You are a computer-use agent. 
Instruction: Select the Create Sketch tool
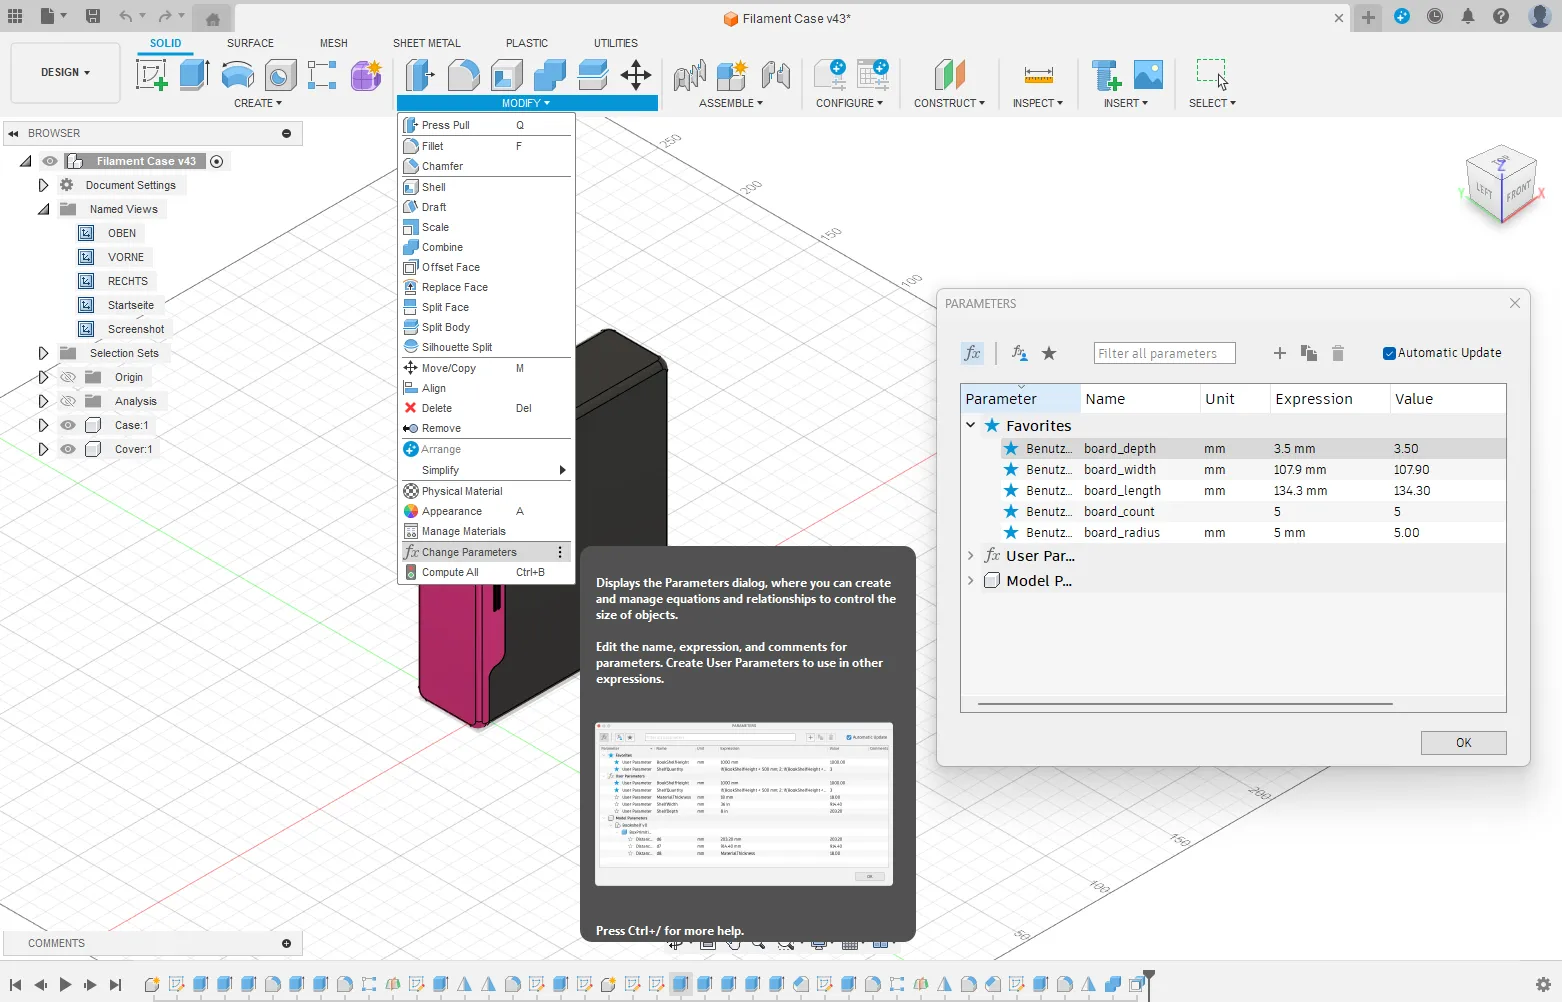click(x=151, y=75)
